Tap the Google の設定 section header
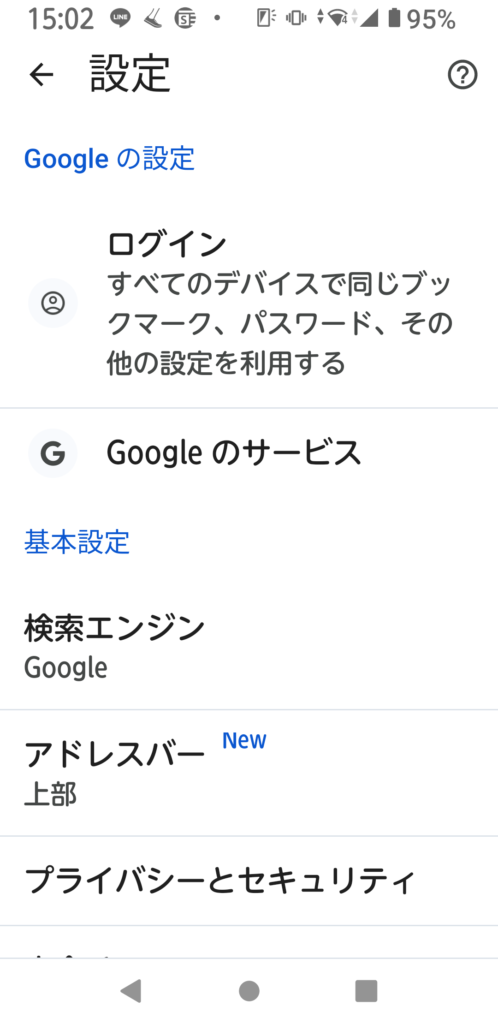The image size is (498, 1024). 109,159
